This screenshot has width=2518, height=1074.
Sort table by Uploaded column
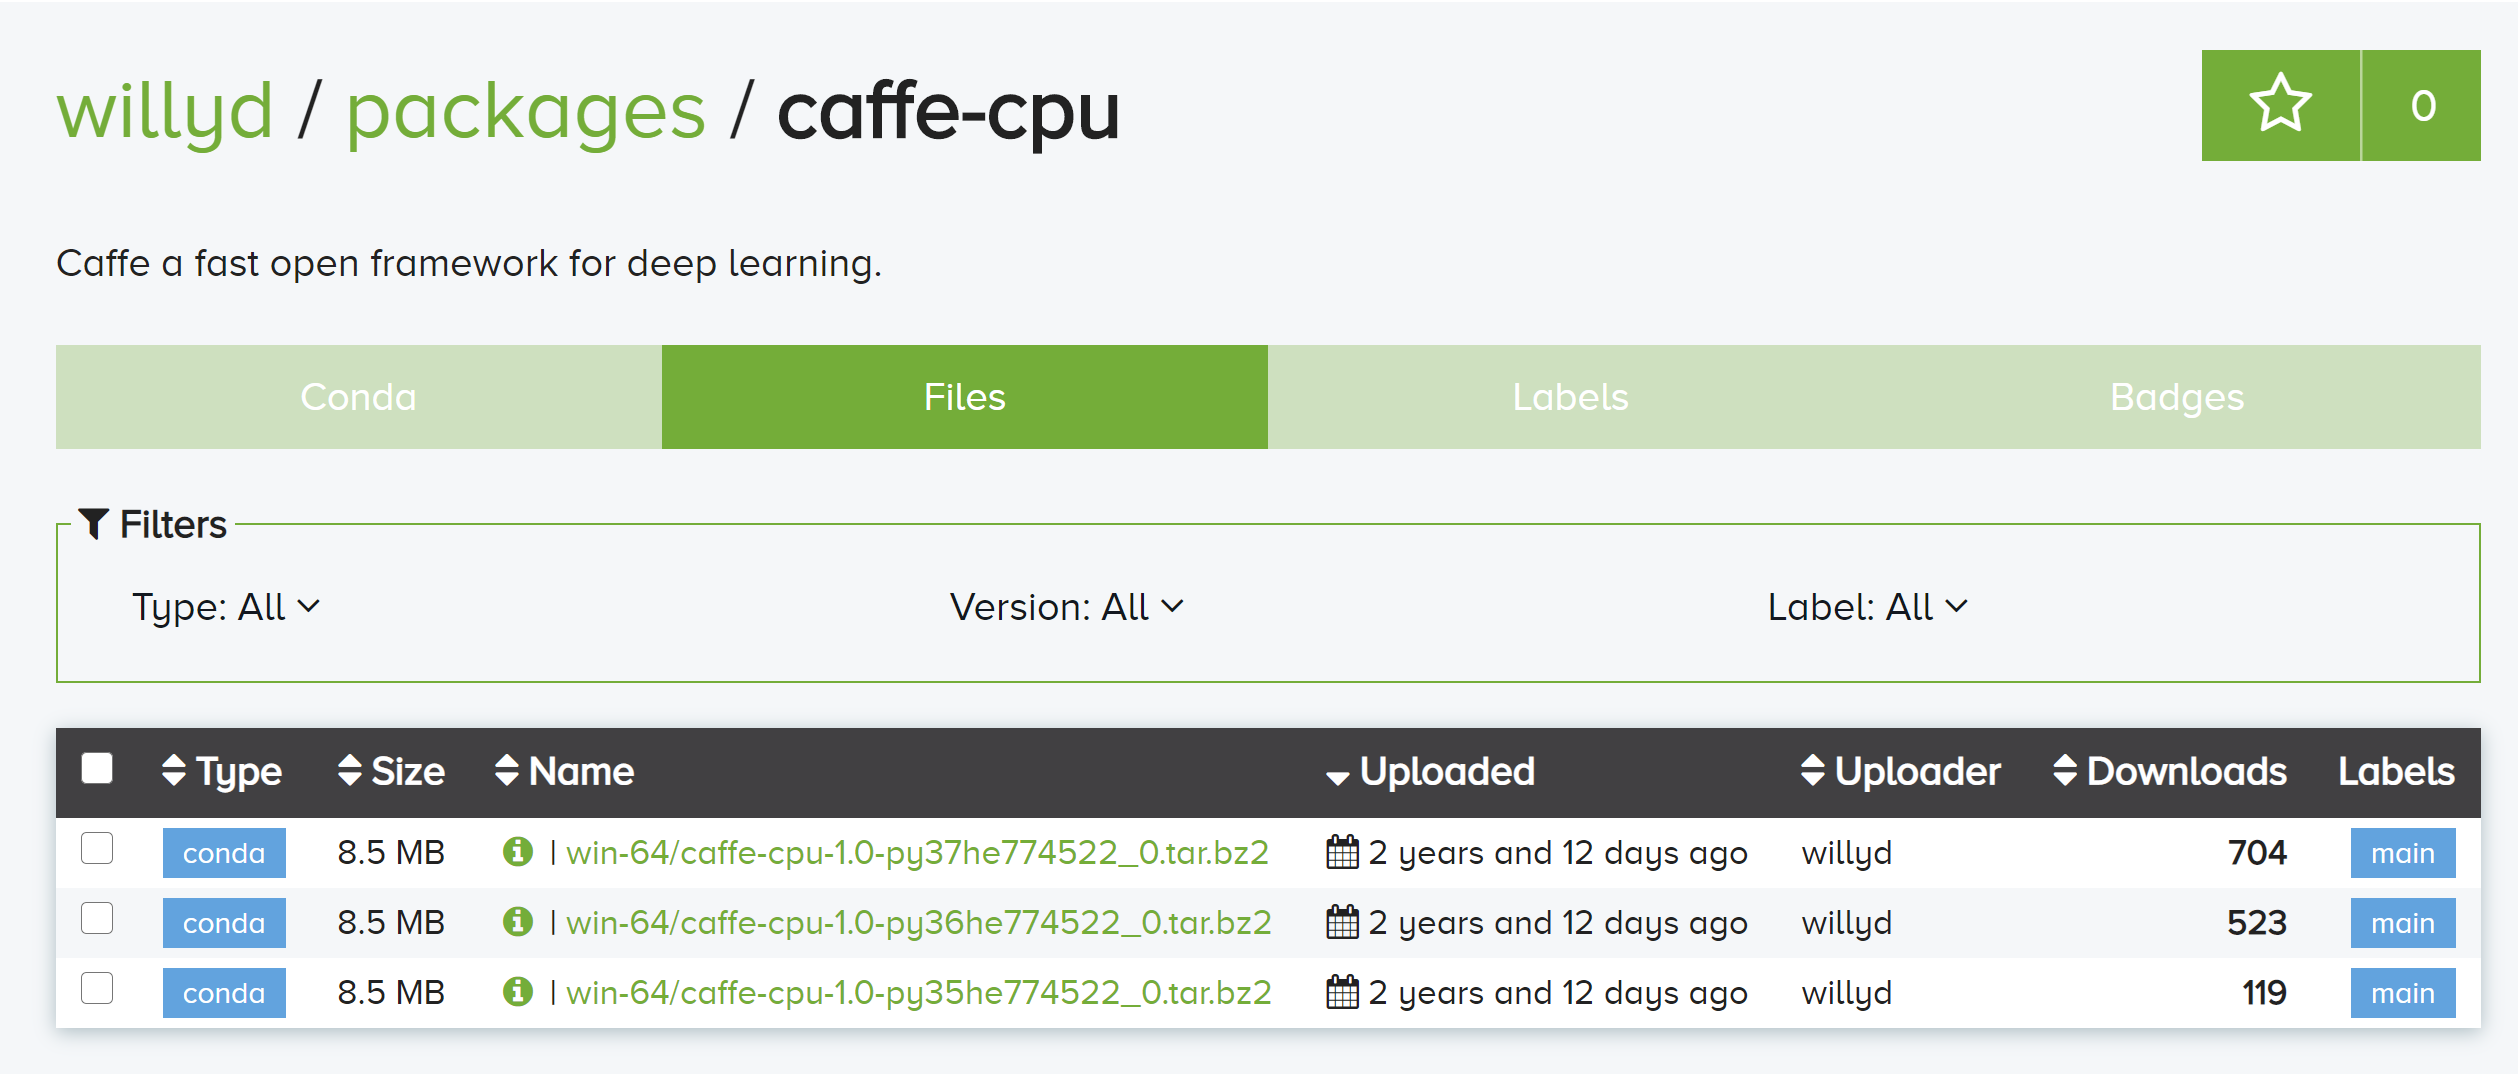(1430, 771)
